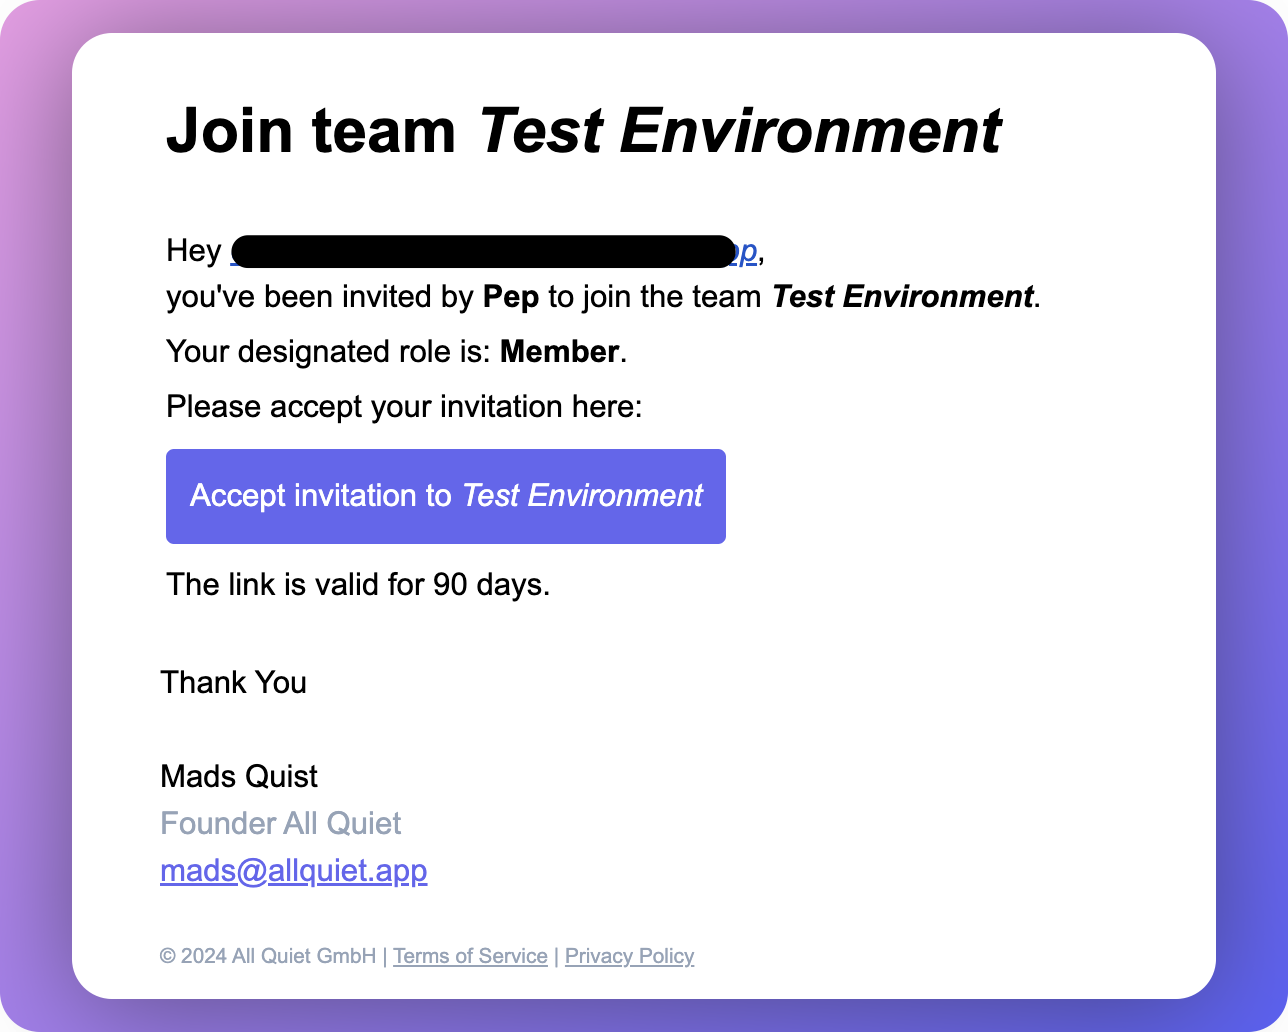Click the bold inviter name Pep
The height and width of the screenshot is (1032, 1288).
click(511, 297)
